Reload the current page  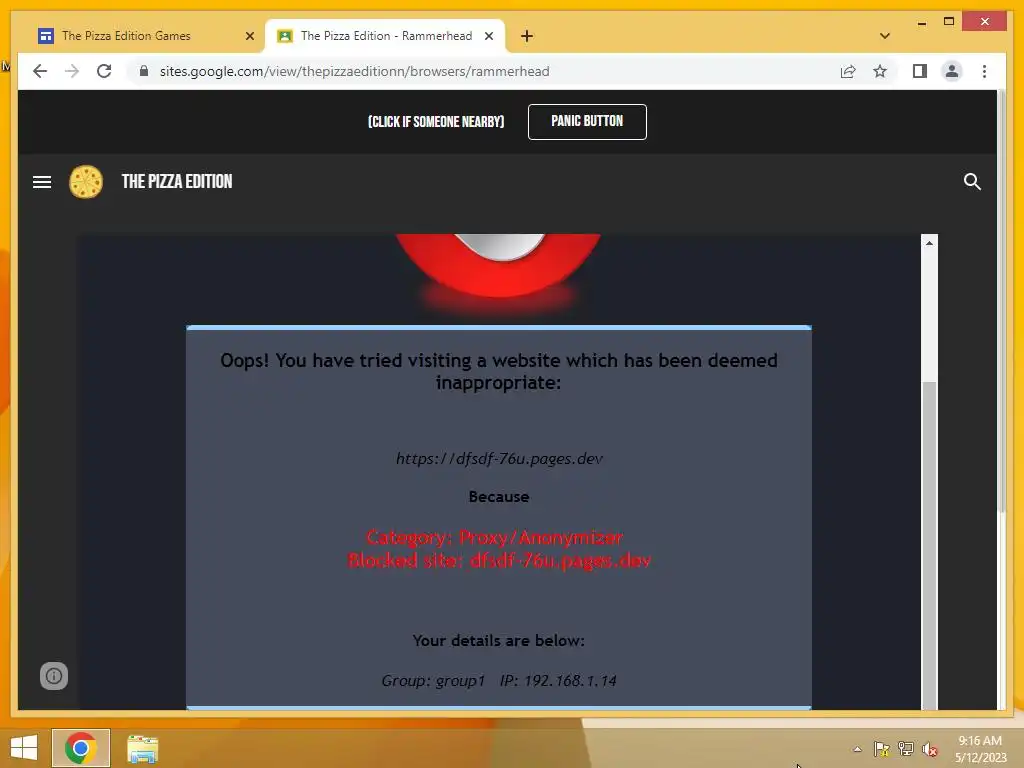(x=104, y=71)
